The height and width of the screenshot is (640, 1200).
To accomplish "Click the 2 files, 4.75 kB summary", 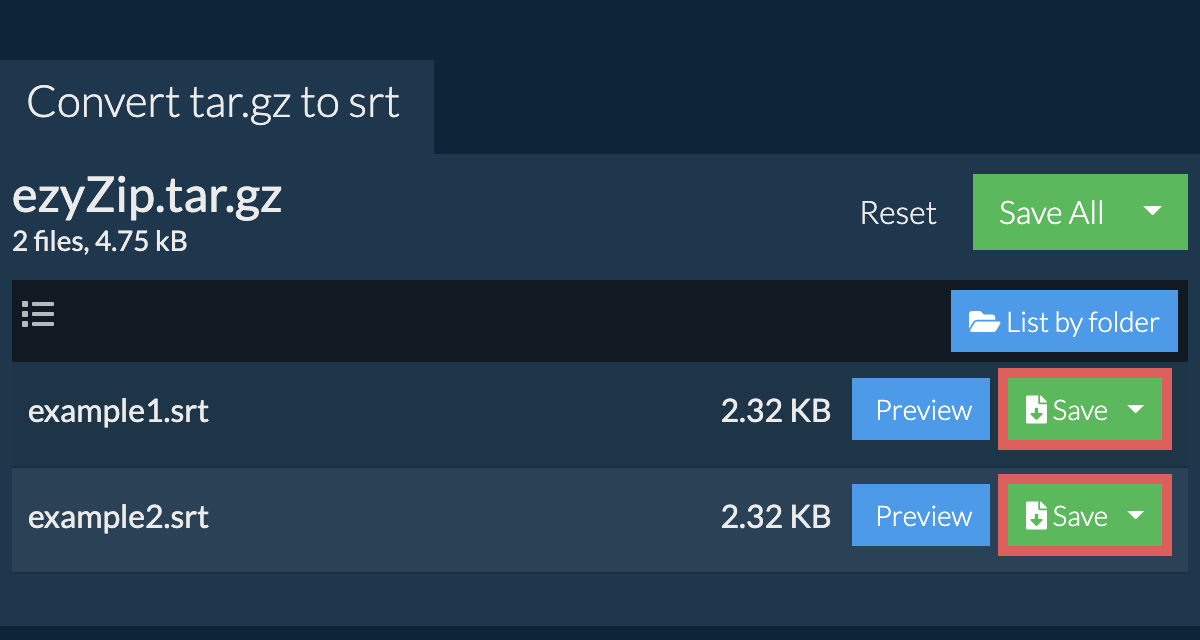I will click(100, 241).
